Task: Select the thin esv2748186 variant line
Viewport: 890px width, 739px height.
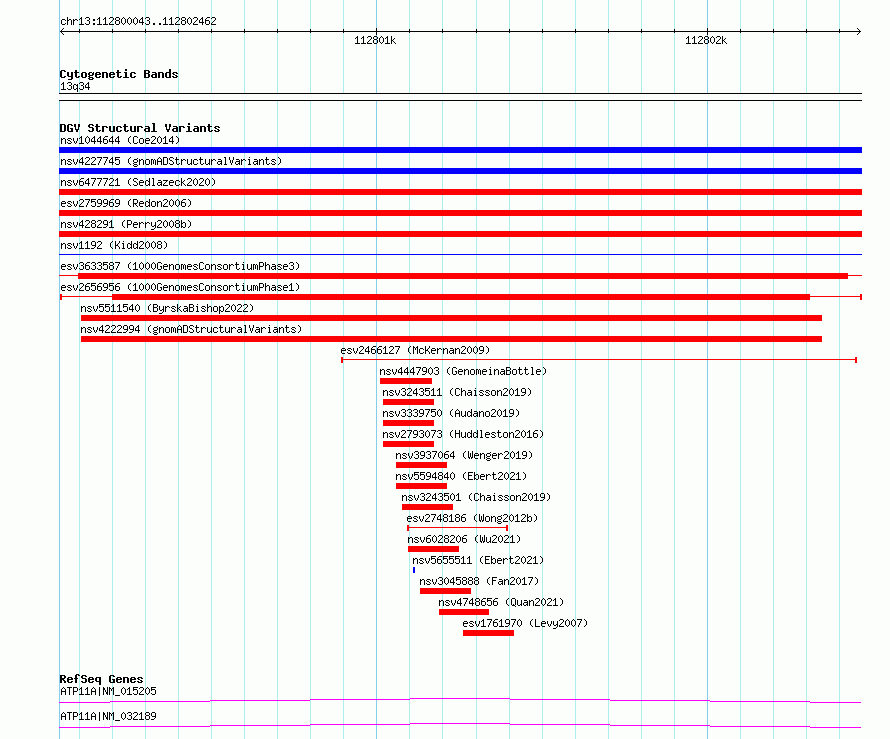Action: point(457,528)
